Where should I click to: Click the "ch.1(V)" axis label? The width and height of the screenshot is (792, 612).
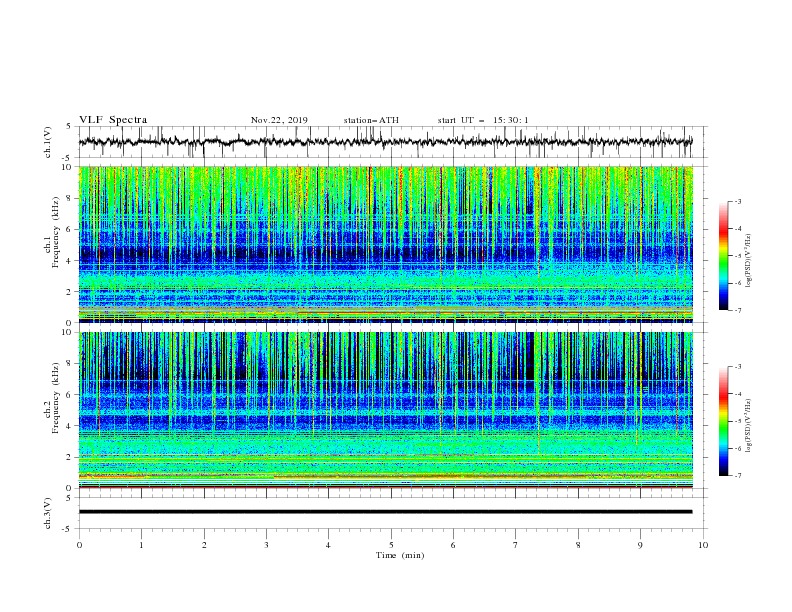48,142
